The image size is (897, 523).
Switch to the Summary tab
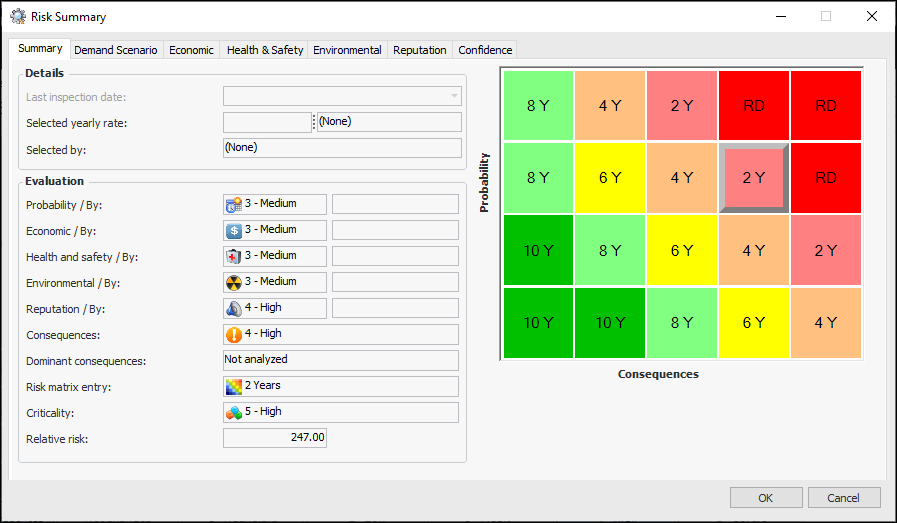pos(40,49)
